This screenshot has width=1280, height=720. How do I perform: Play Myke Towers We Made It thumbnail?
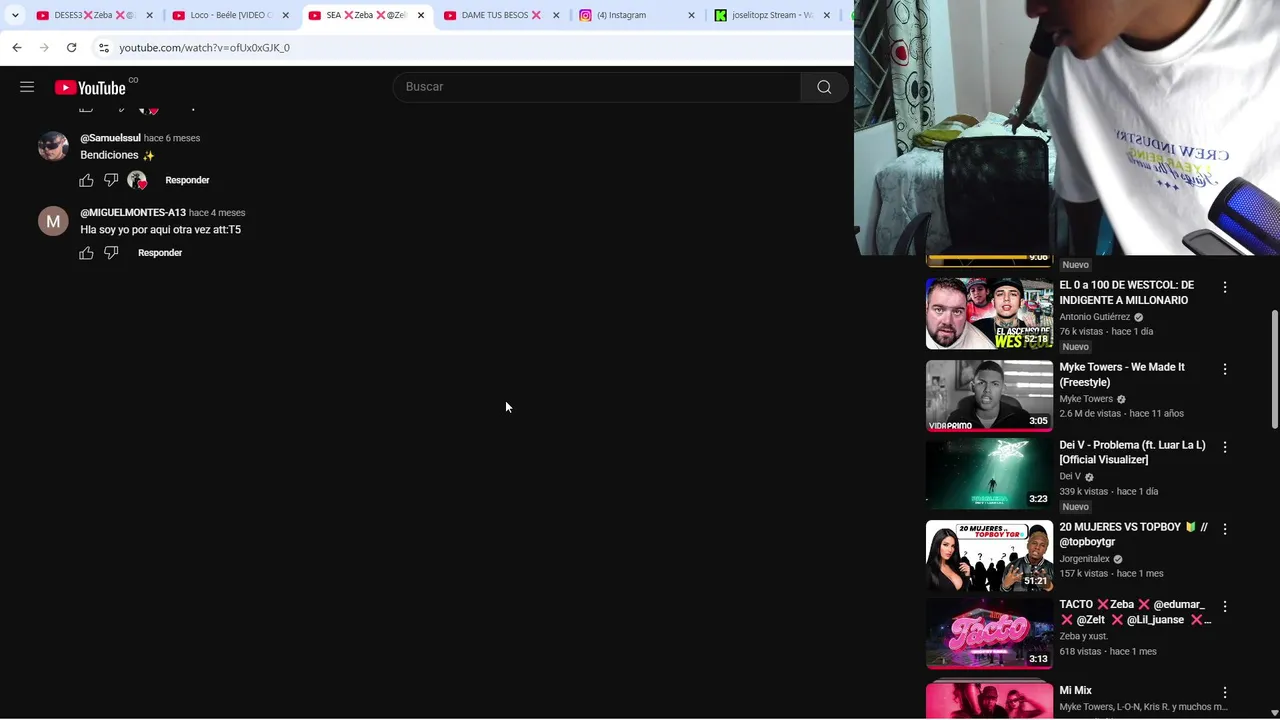(x=989, y=396)
